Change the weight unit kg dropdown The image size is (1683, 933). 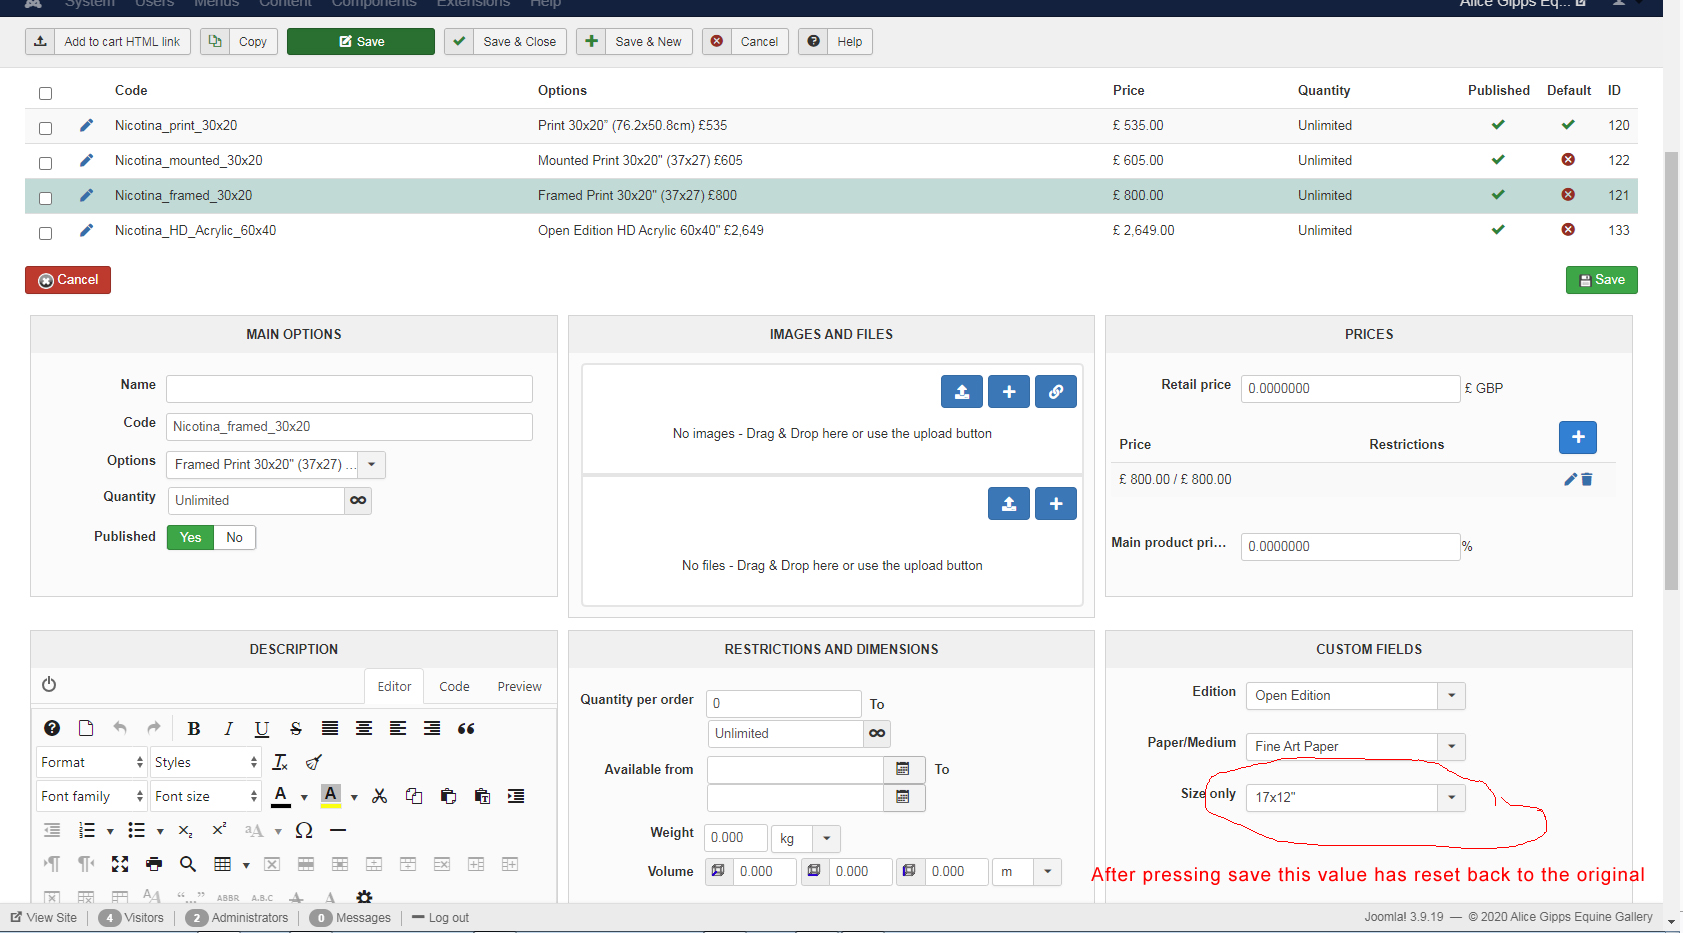(806, 838)
